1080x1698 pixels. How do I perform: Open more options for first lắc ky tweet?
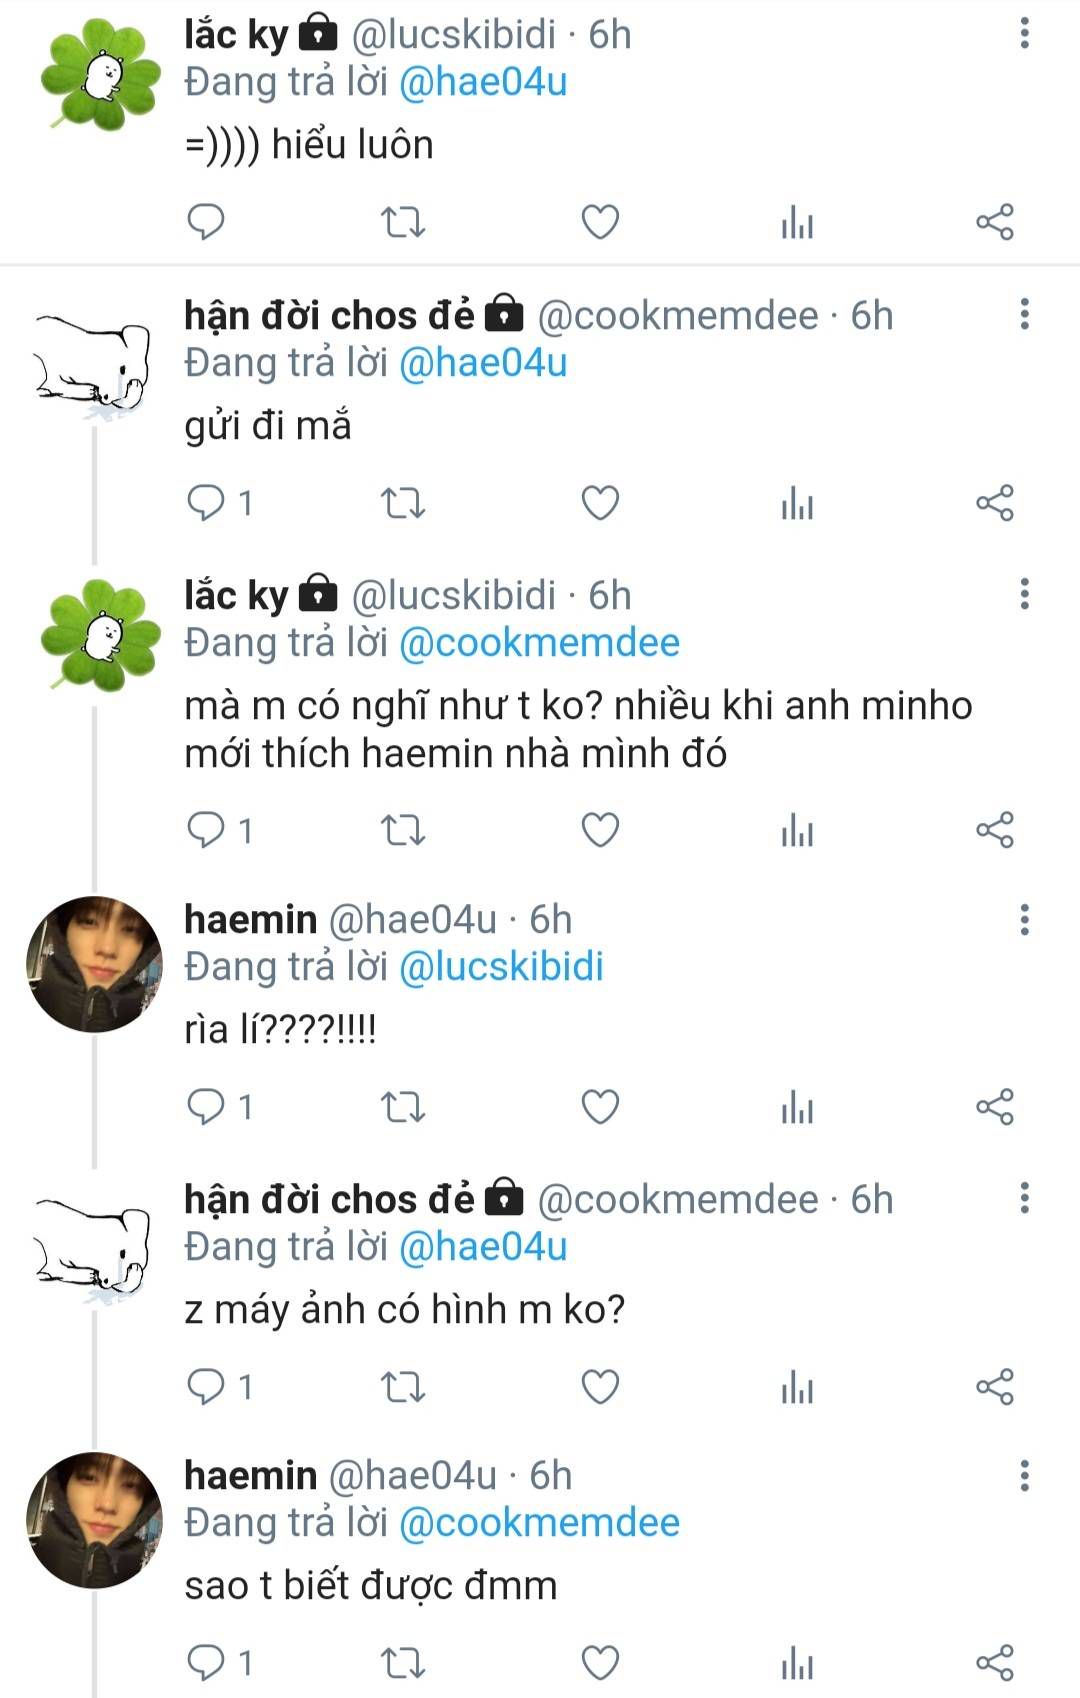click(1024, 34)
